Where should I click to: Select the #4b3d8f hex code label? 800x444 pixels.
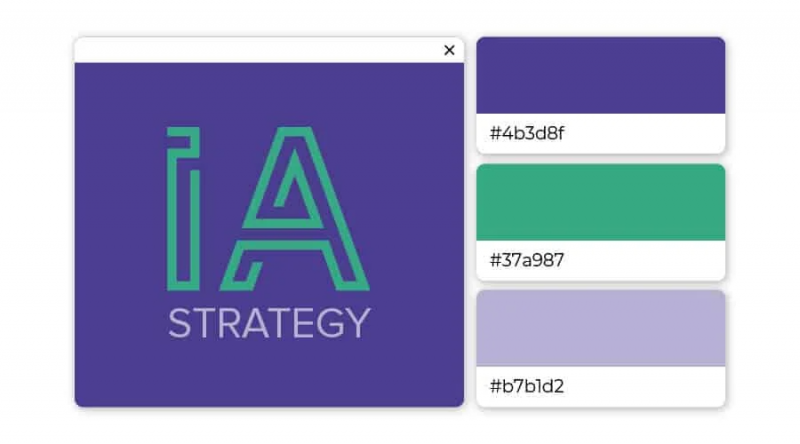point(527,134)
